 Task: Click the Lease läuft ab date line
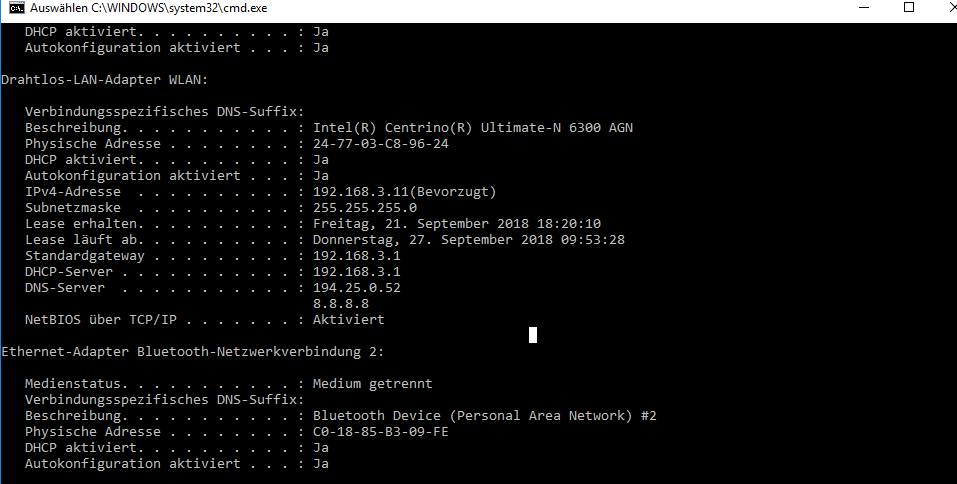tap(325, 239)
